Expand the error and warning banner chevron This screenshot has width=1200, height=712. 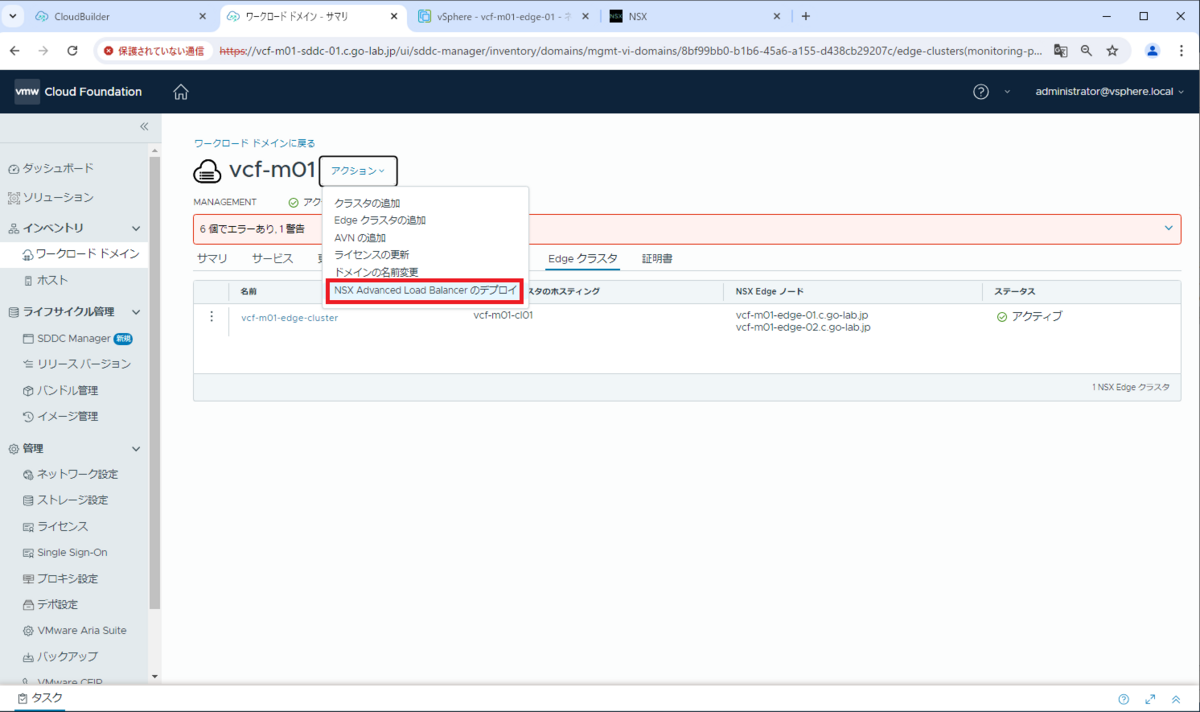(1168, 228)
